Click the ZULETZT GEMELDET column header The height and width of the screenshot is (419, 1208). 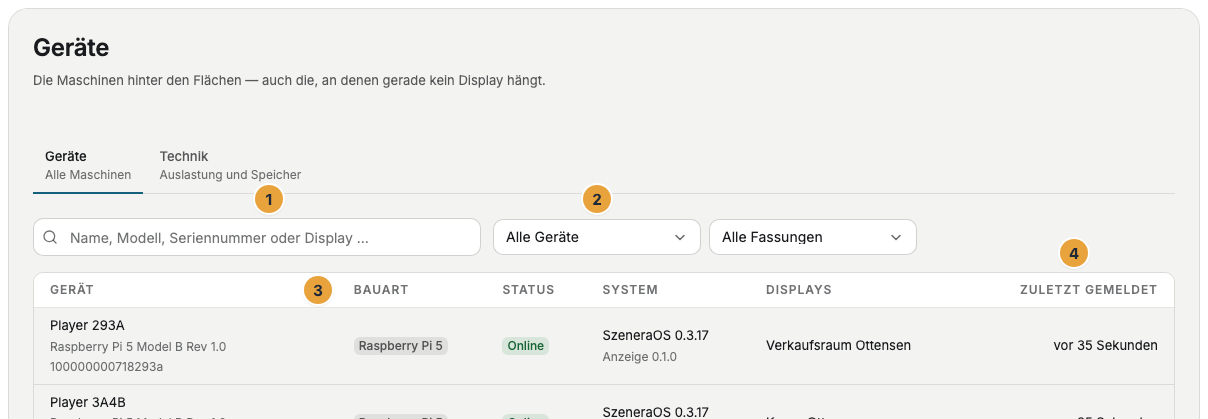tap(1088, 290)
